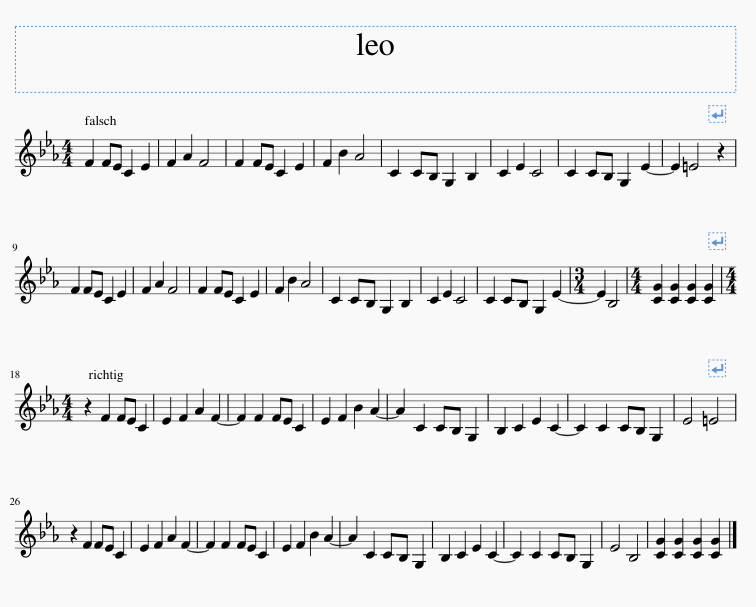Viewport: 756px width, 607px height.
Task: Click the 'richtig' staff text
Action: tap(106, 375)
